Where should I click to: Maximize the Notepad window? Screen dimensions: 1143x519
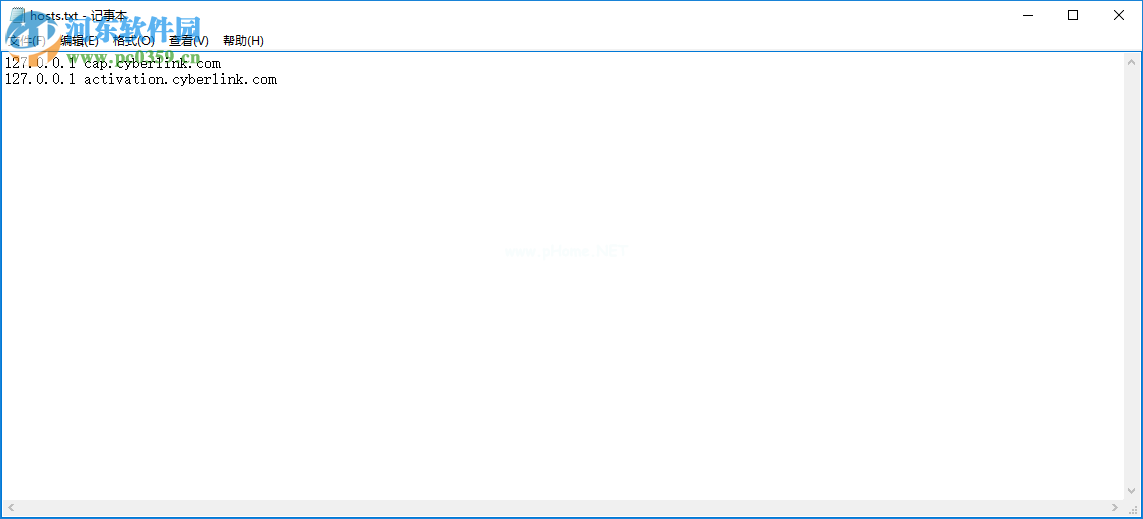click(x=1072, y=15)
